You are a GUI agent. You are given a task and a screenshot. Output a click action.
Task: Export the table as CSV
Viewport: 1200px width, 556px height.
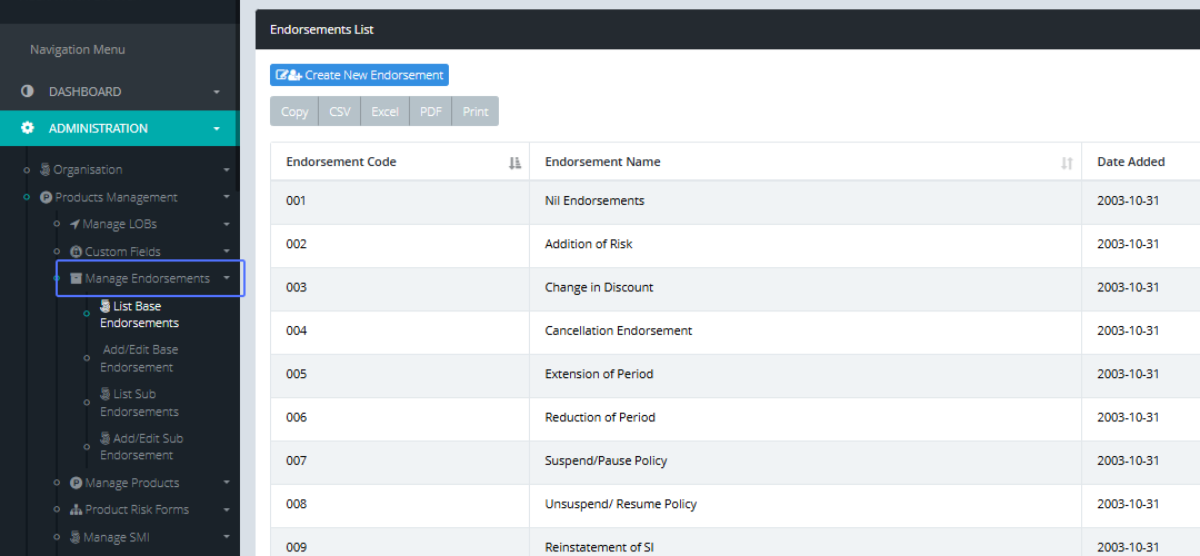pyautogui.click(x=340, y=112)
